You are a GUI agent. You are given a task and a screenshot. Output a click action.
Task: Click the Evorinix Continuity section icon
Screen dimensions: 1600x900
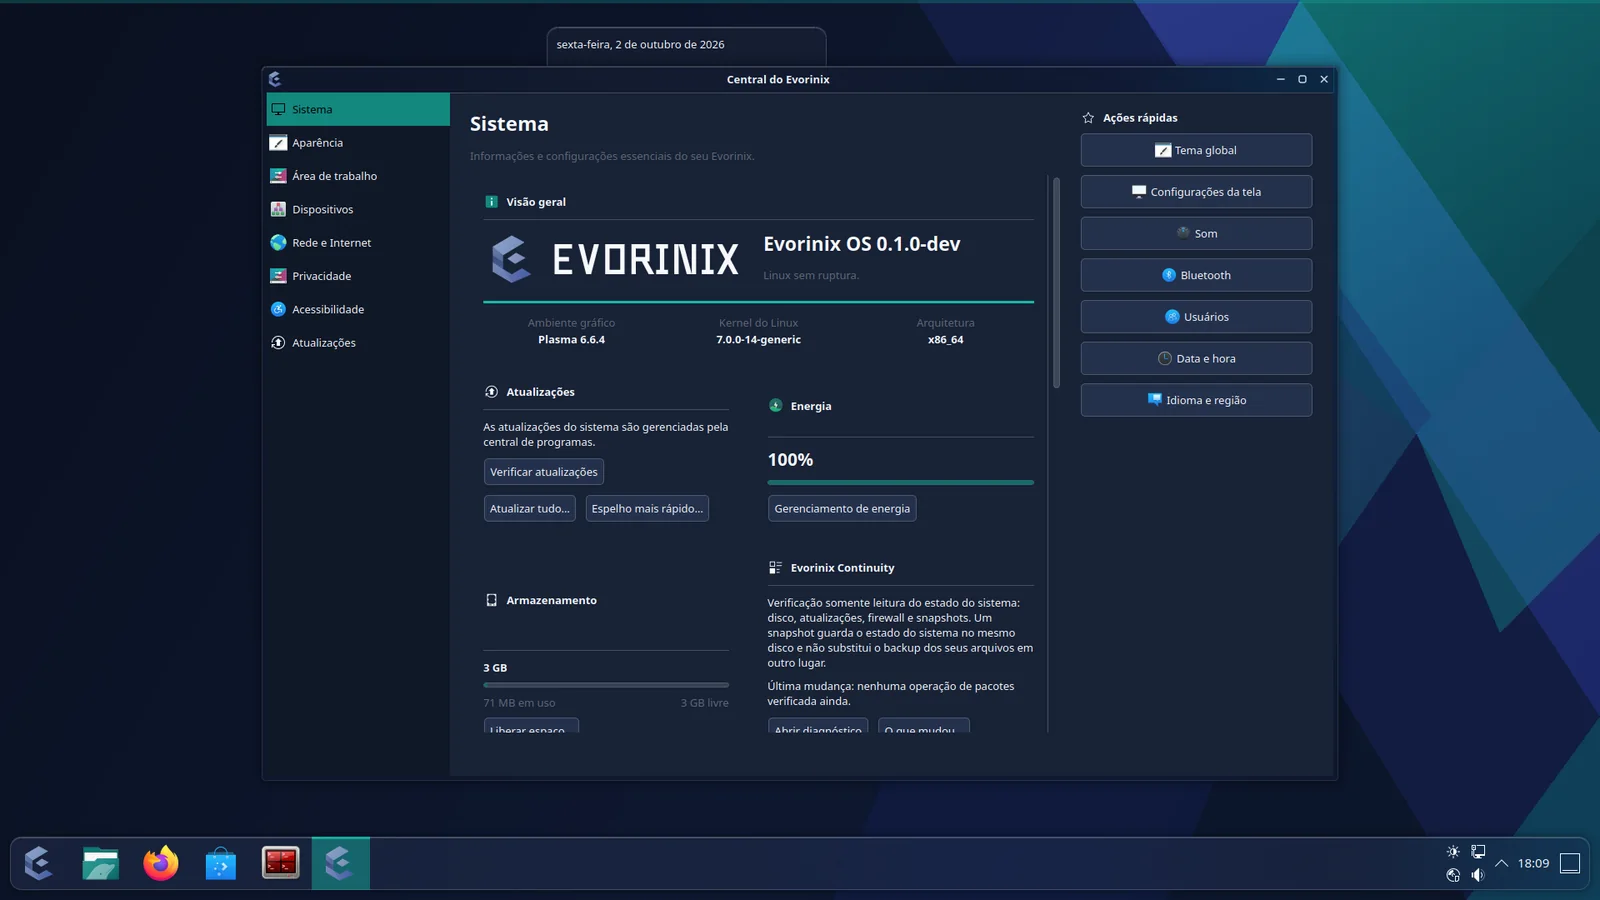pos(775,568)
